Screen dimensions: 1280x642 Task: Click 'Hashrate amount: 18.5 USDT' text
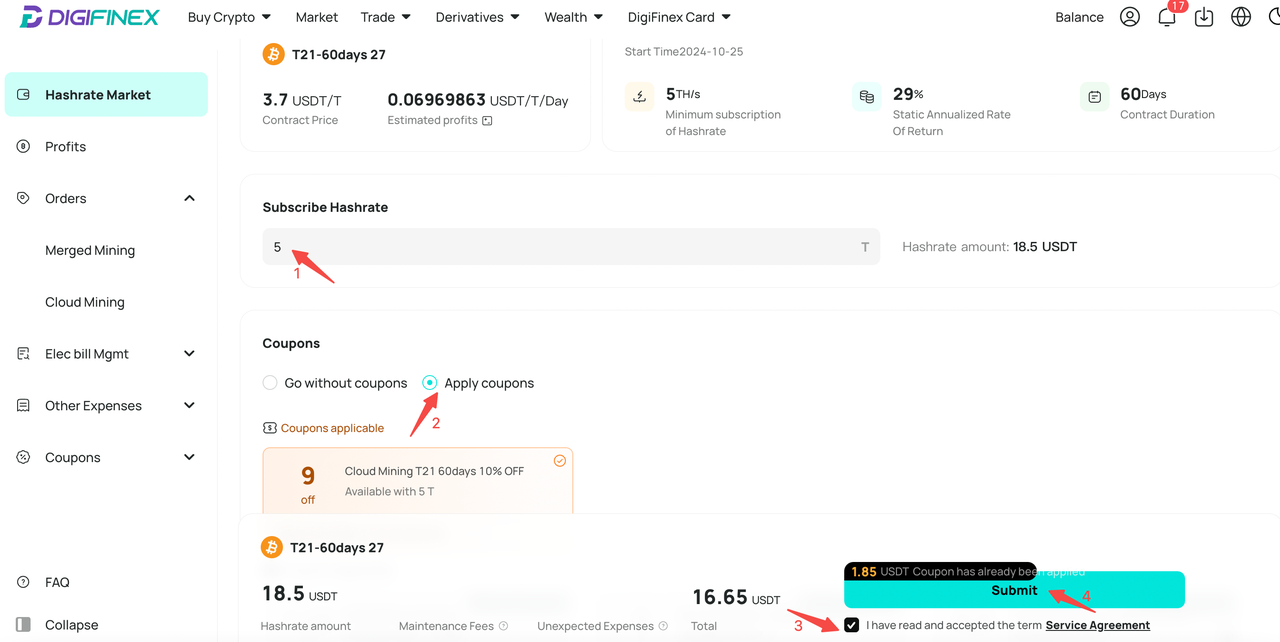pyautogui.click(x=989, y=247)
